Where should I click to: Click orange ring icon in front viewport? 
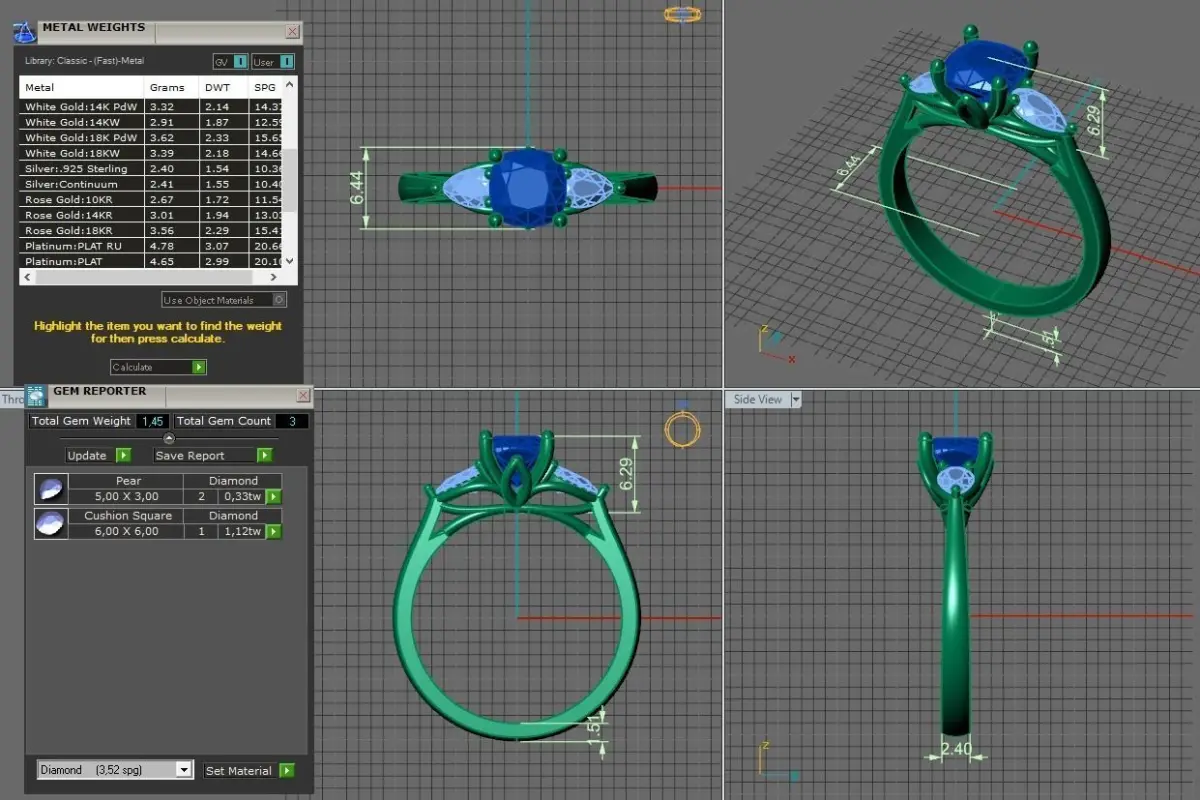[x=682, y=430]
